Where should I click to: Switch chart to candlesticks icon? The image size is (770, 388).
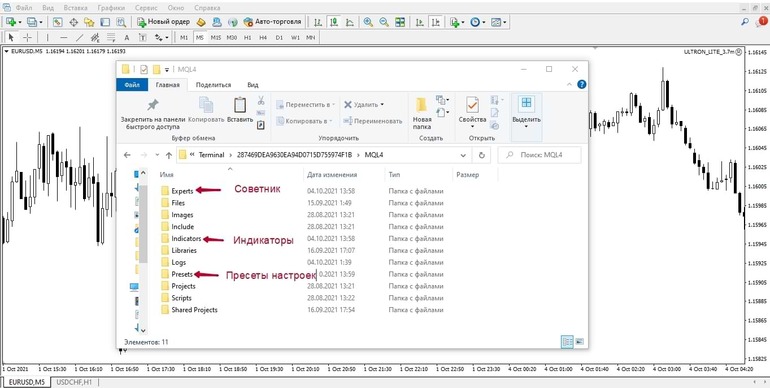click(334, 22)
